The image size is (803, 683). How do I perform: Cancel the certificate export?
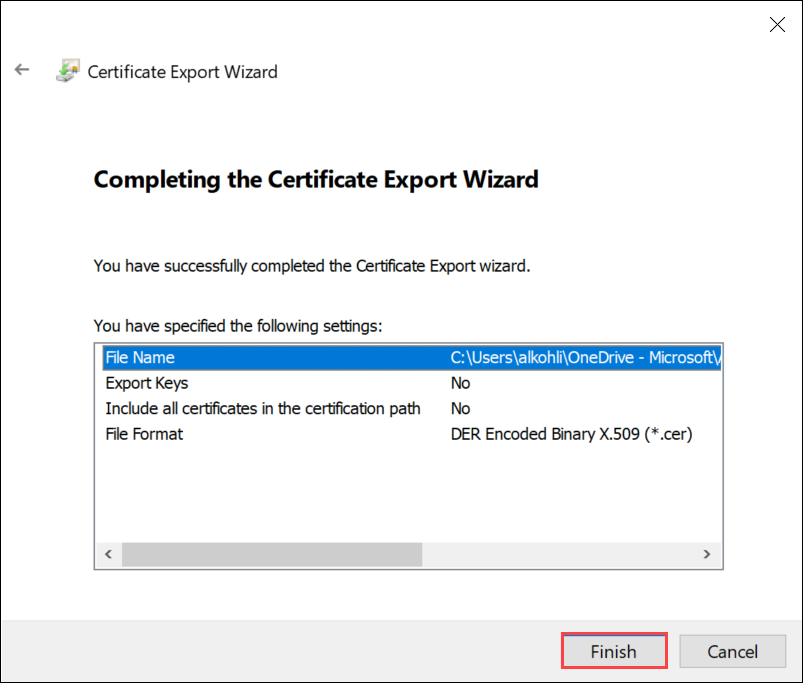(x=732, y=650)
